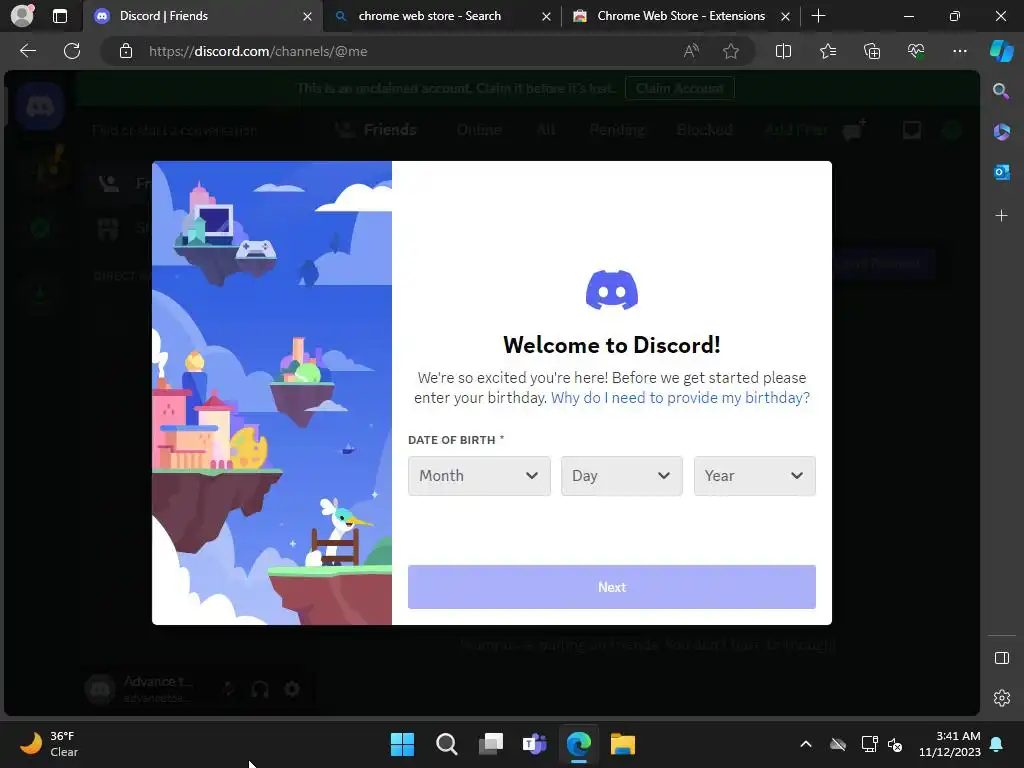The image size is (1024, 768).
Task: Open Discord user settings gear
Action: tap(292, 688)
